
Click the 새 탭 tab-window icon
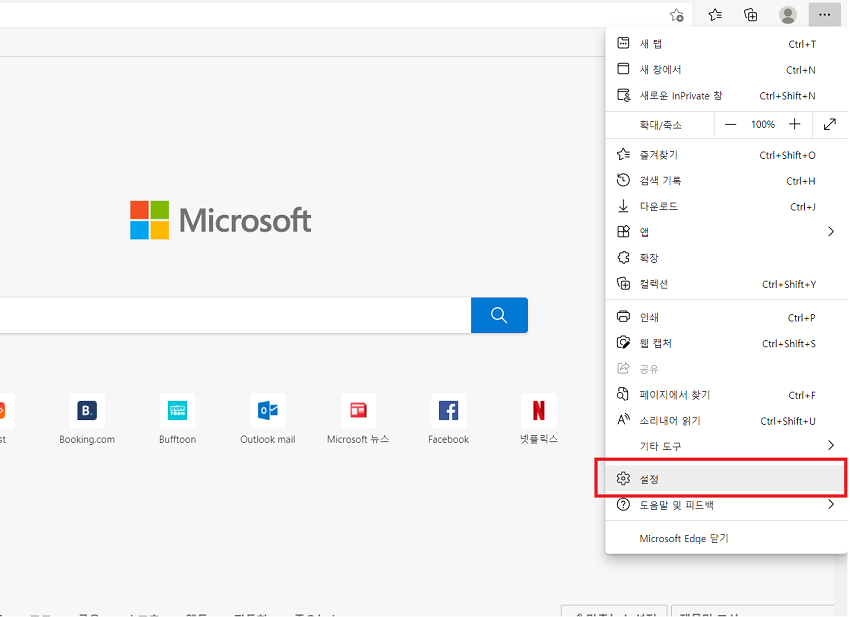tap(623, 43)
